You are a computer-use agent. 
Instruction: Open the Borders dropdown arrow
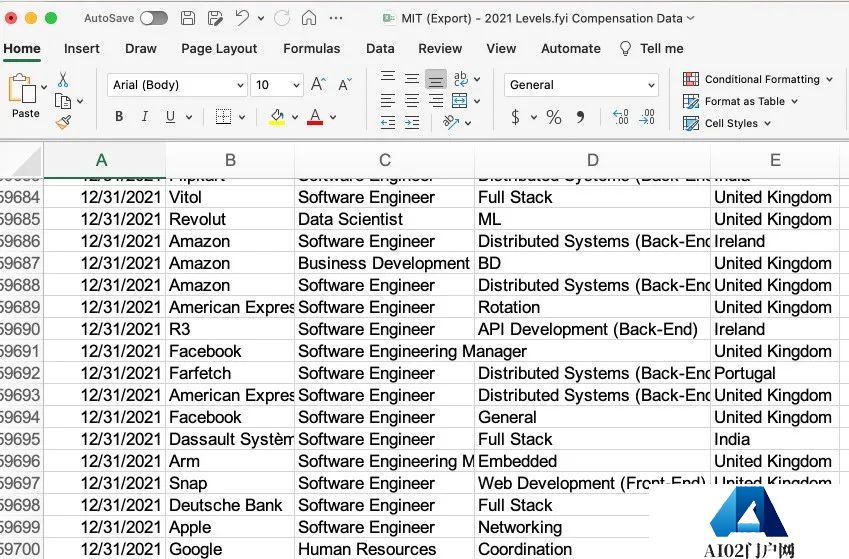click(242, 117)
